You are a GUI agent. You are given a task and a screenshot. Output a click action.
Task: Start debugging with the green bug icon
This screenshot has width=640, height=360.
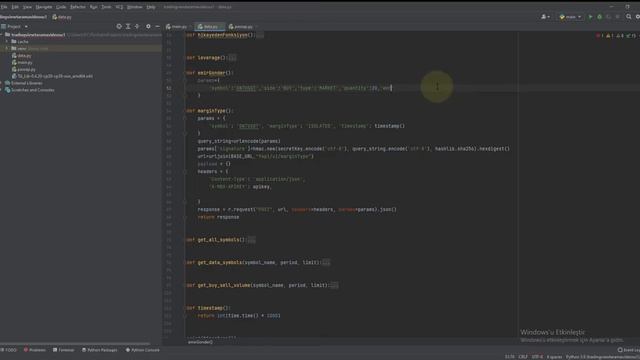click(x=600, y=17)
